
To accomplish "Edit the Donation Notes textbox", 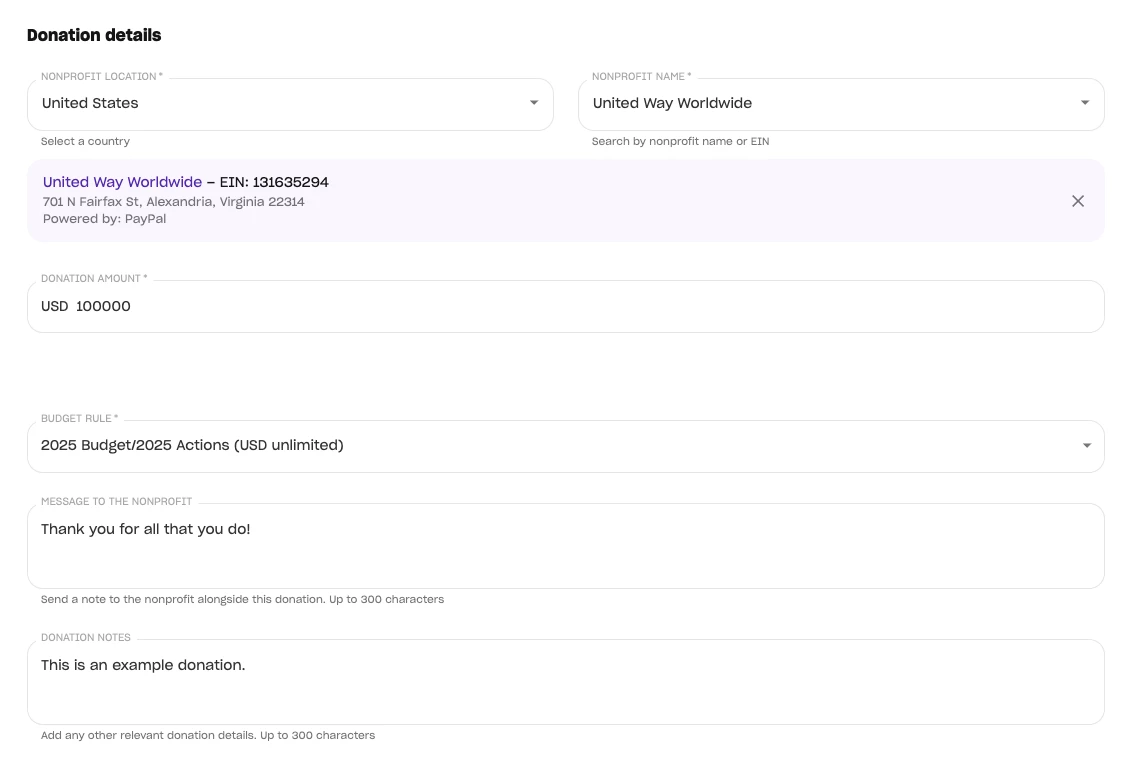I will (566, 682).
